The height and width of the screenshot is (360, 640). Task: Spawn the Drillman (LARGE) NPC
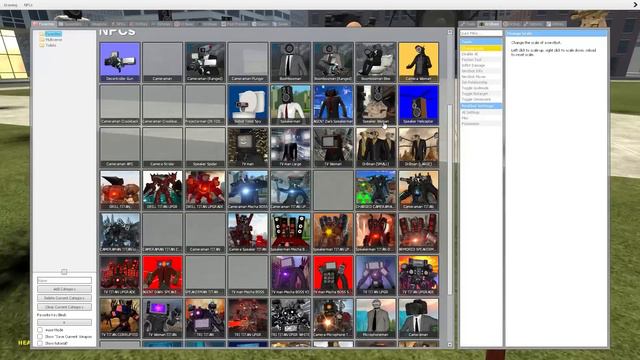(418, 147)
